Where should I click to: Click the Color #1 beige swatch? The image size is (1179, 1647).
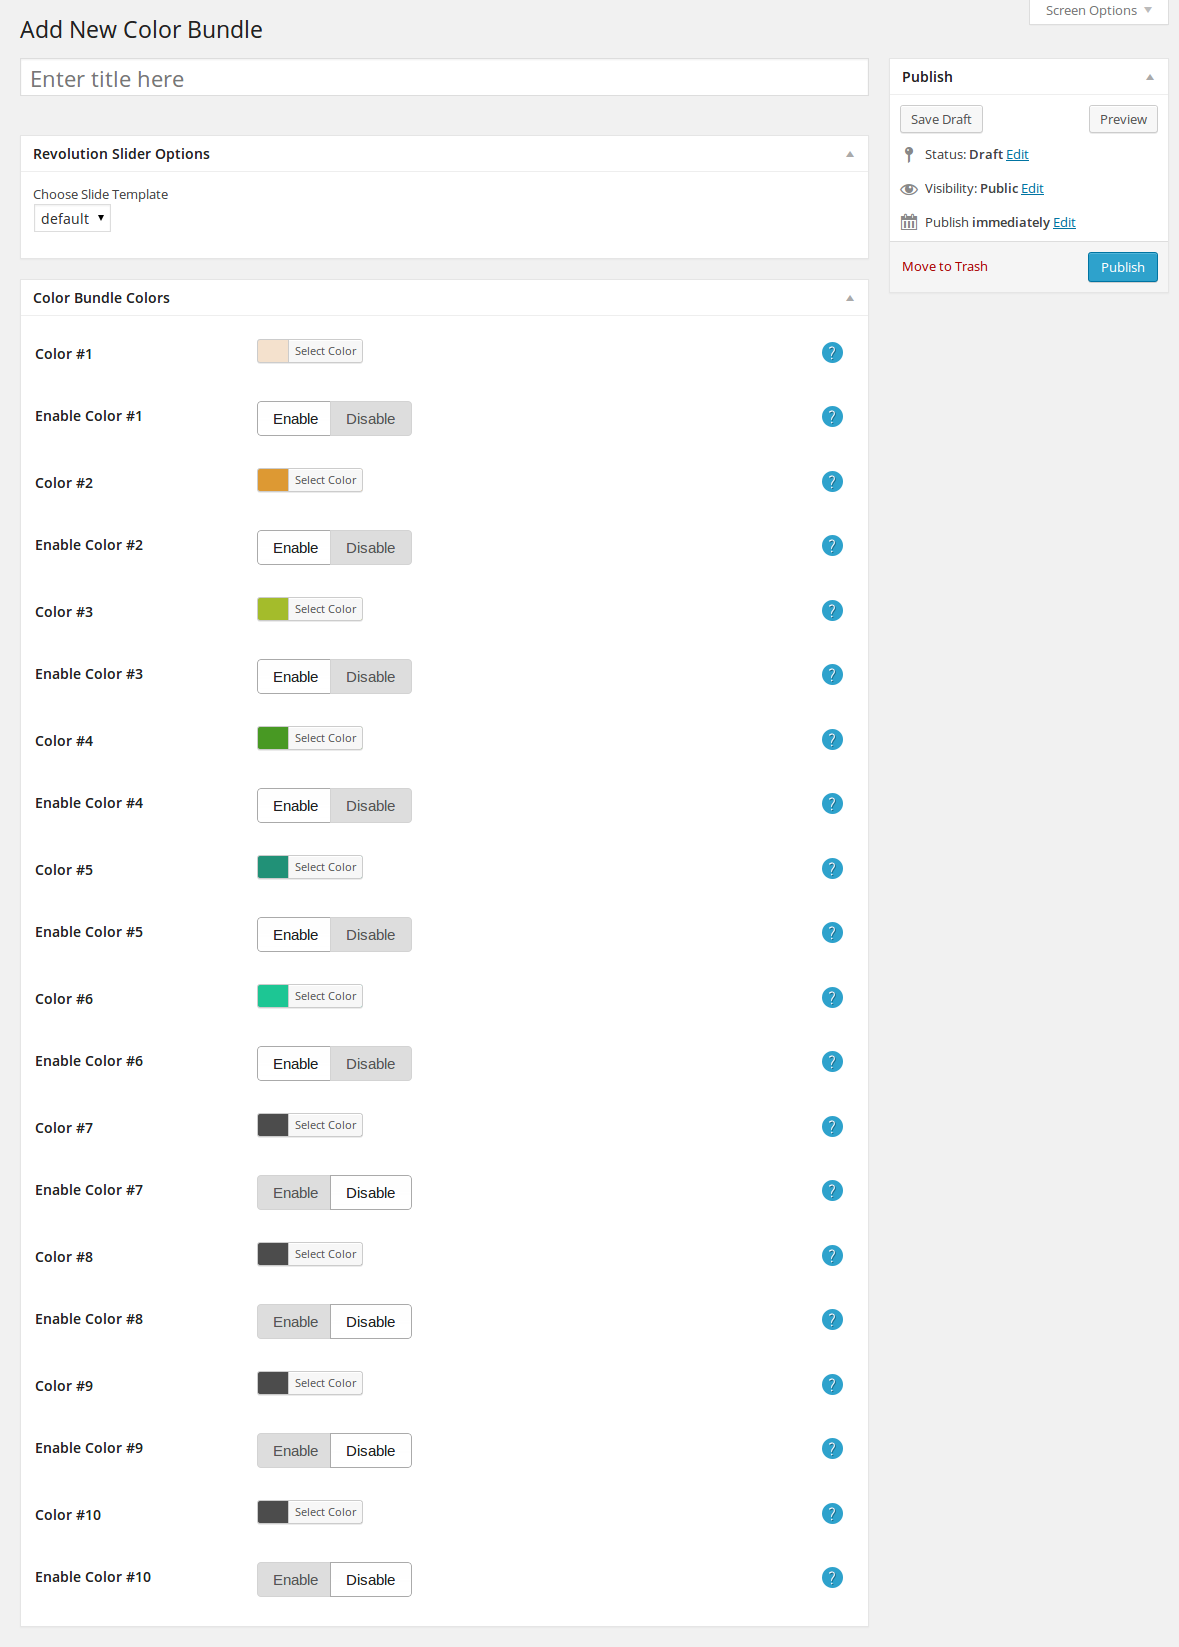point(273,351)
